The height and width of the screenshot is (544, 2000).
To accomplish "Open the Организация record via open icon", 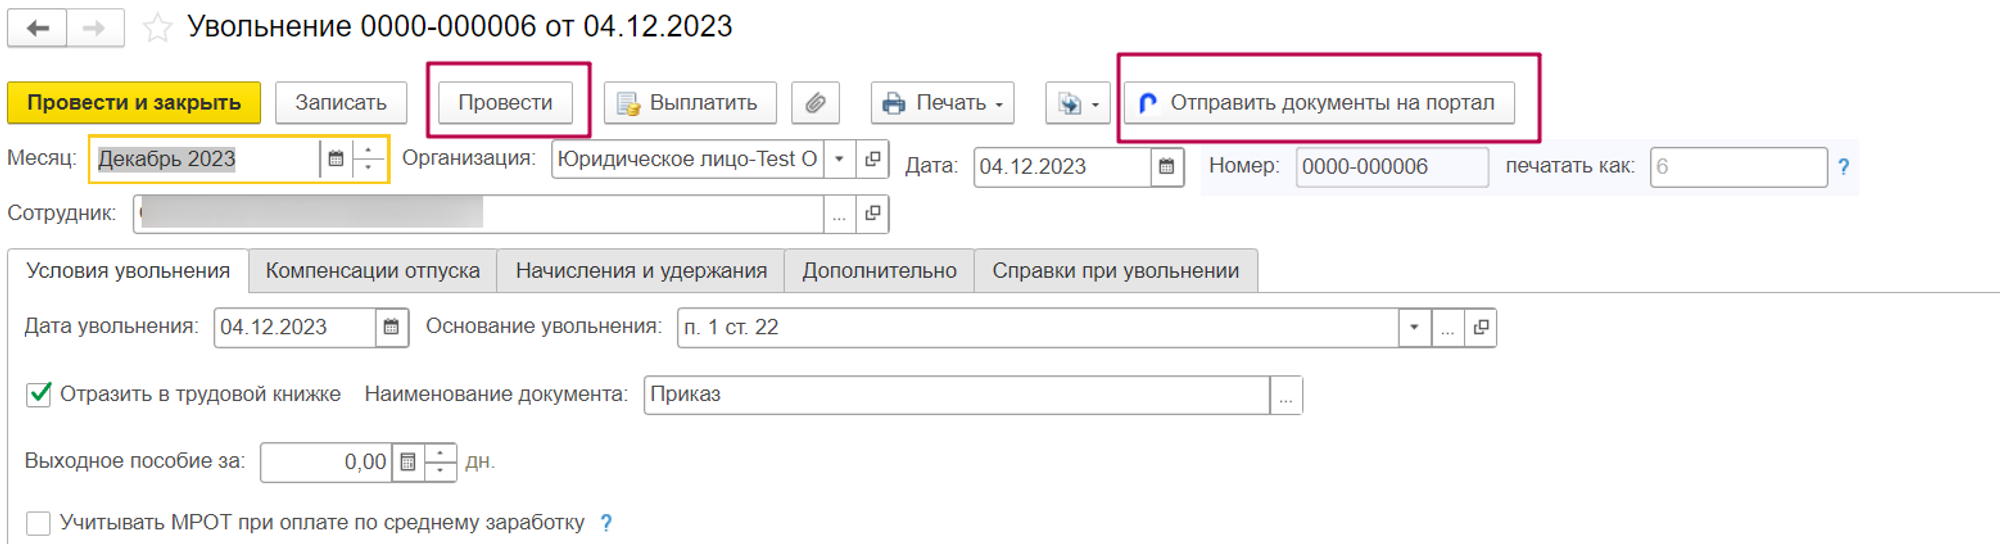I will pyautogui.click(x=873, y=159).
